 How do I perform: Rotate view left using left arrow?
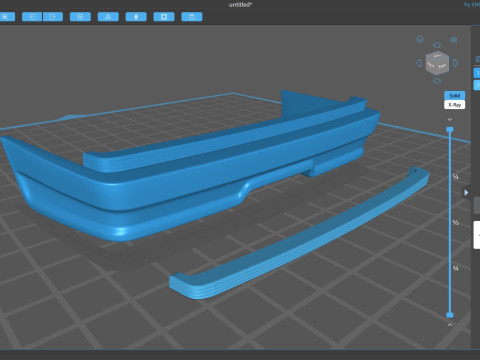419,63
